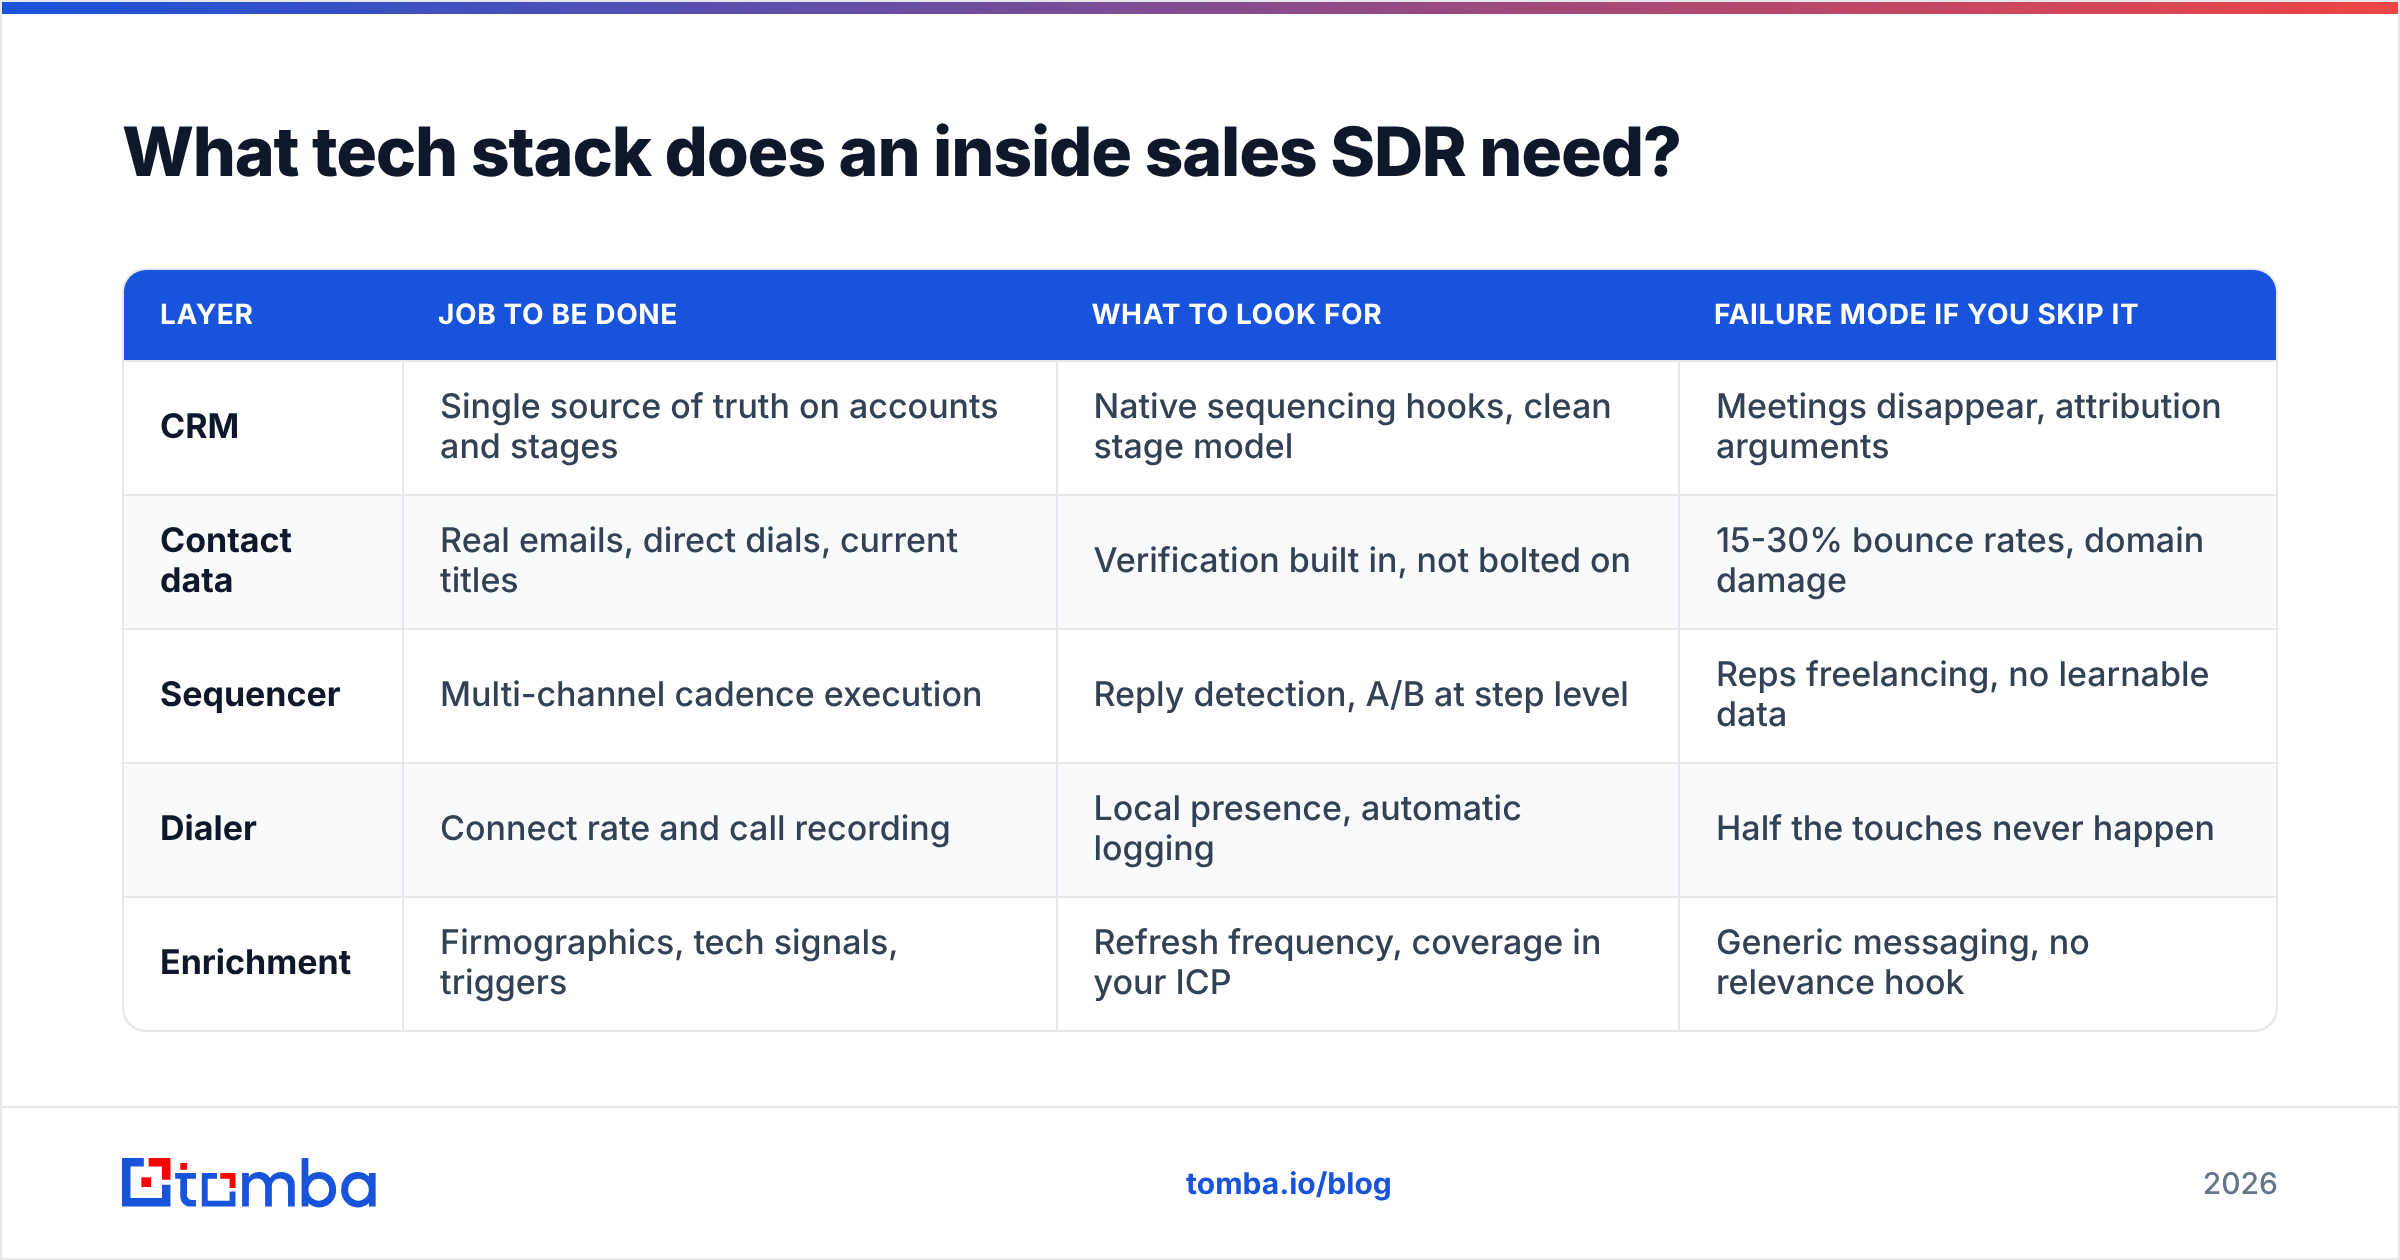The image size is (2400, 1260).
Task: Select the CRM row label
Action: (200, 427)
